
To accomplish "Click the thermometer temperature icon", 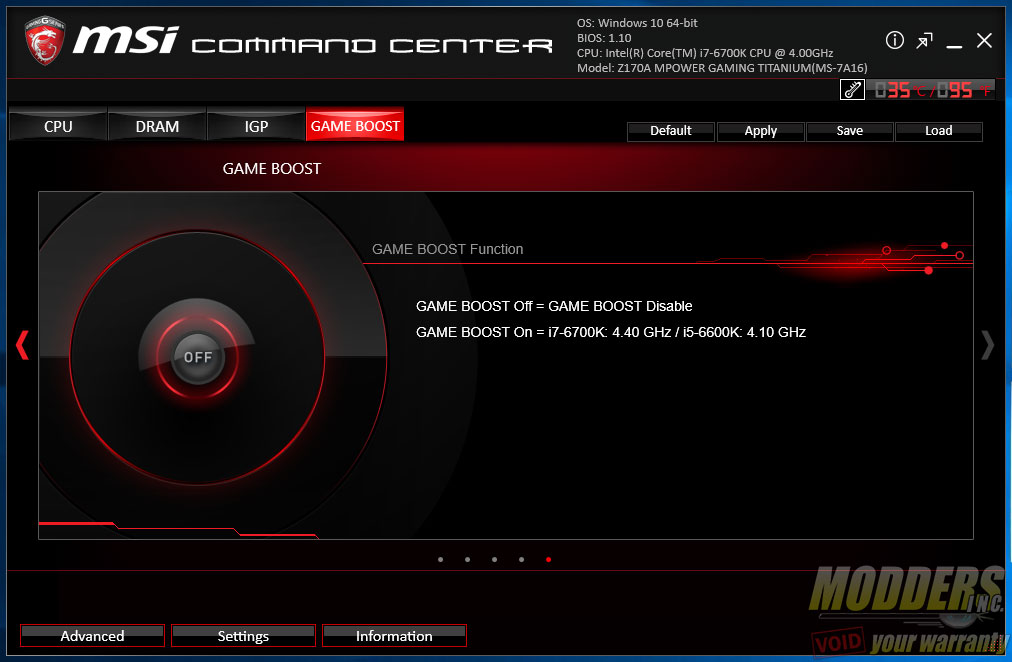I will 852,90.
